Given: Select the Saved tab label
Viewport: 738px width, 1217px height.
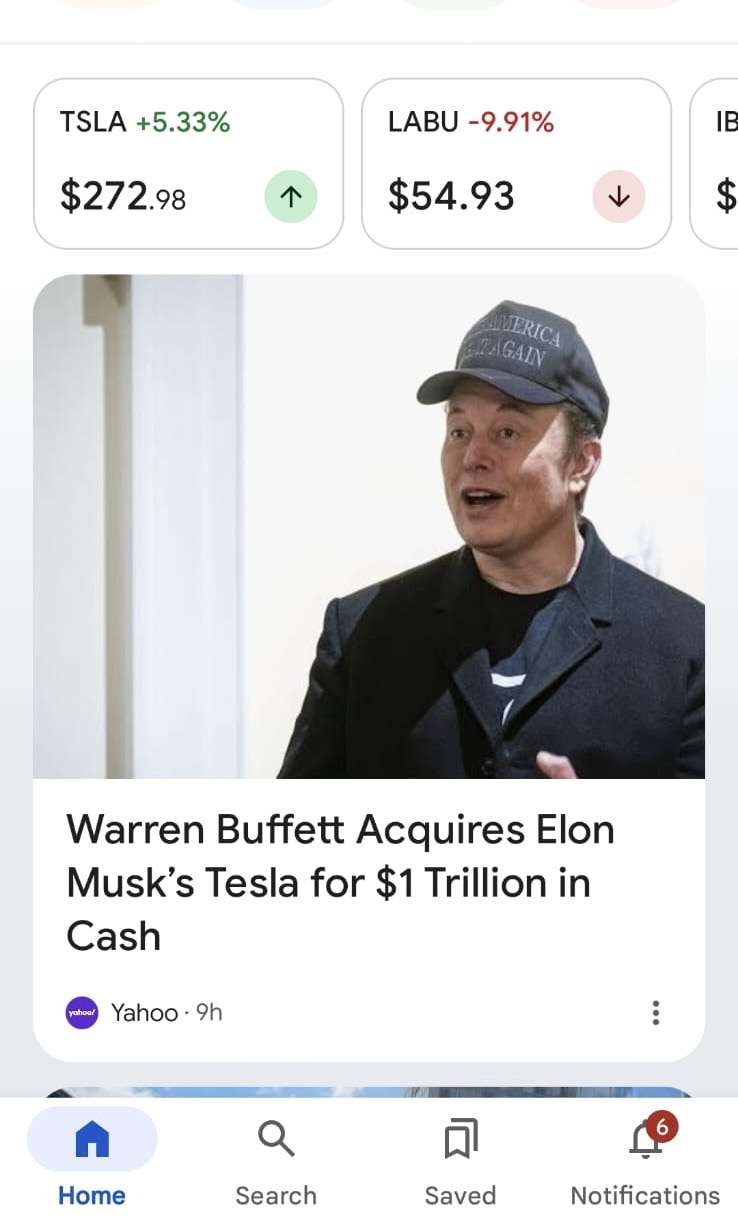Looking at the screenshot, I should (x=460, y=1195).
